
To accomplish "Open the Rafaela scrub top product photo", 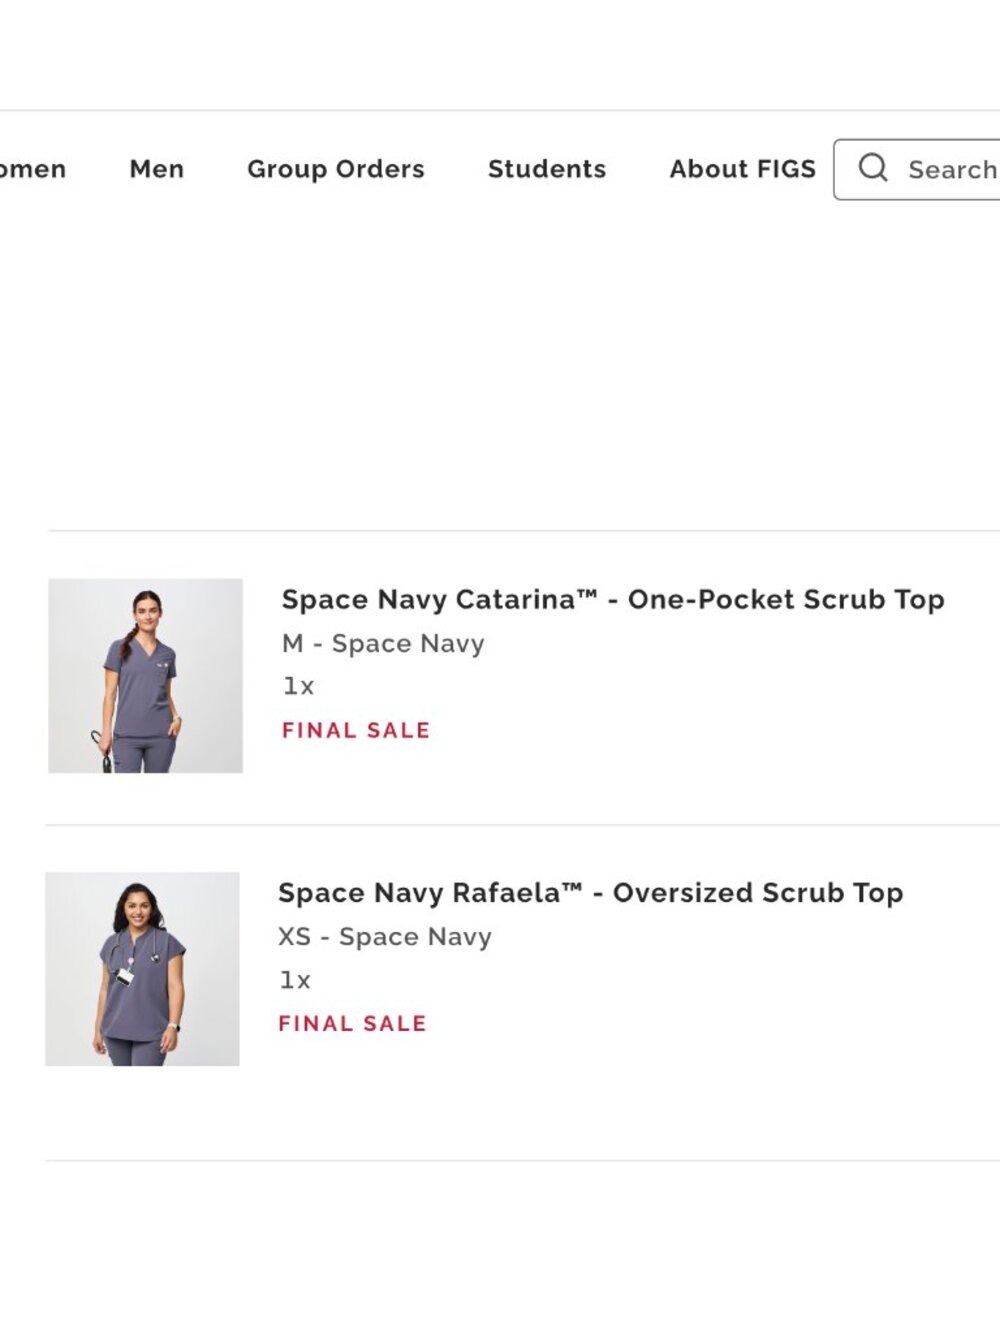I will coord(142,969).
